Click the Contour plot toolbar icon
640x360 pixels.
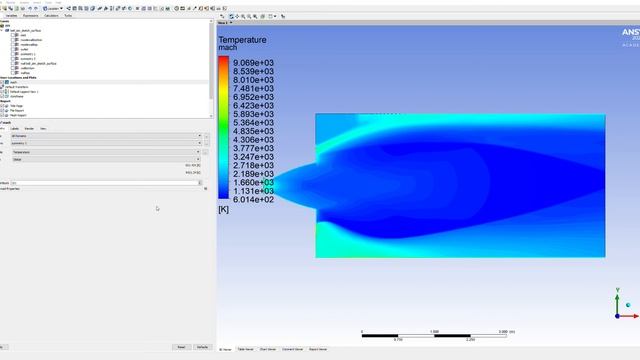point(74,9)
